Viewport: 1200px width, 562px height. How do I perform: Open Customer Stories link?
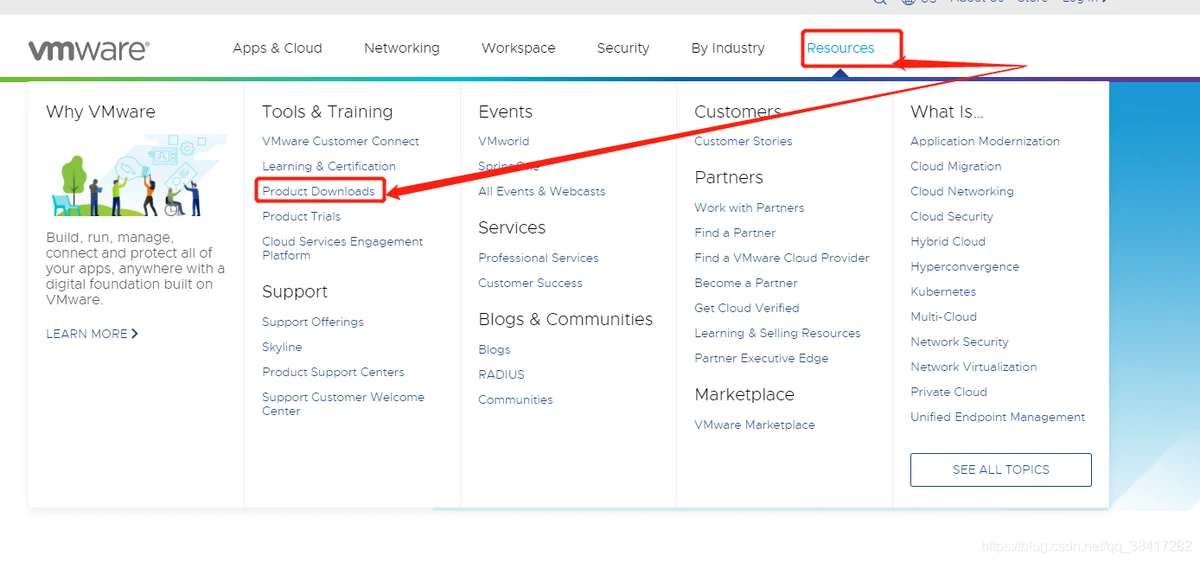[x=743, y=141]
